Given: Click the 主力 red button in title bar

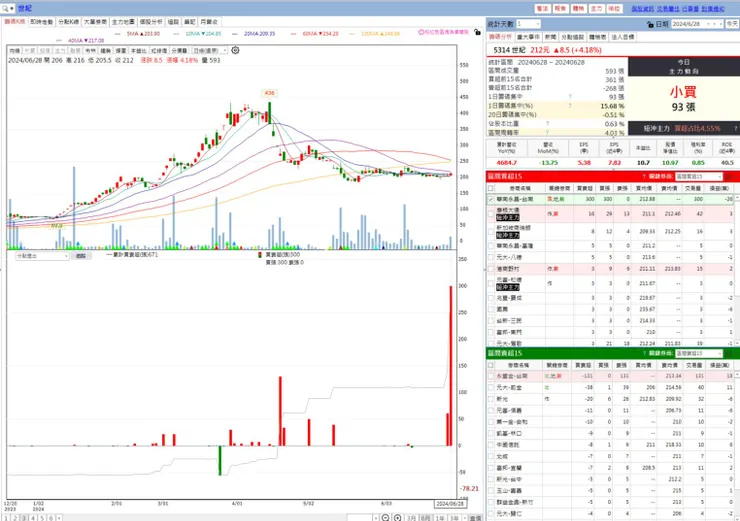Looking at the screenshot, I should (597, 8).
